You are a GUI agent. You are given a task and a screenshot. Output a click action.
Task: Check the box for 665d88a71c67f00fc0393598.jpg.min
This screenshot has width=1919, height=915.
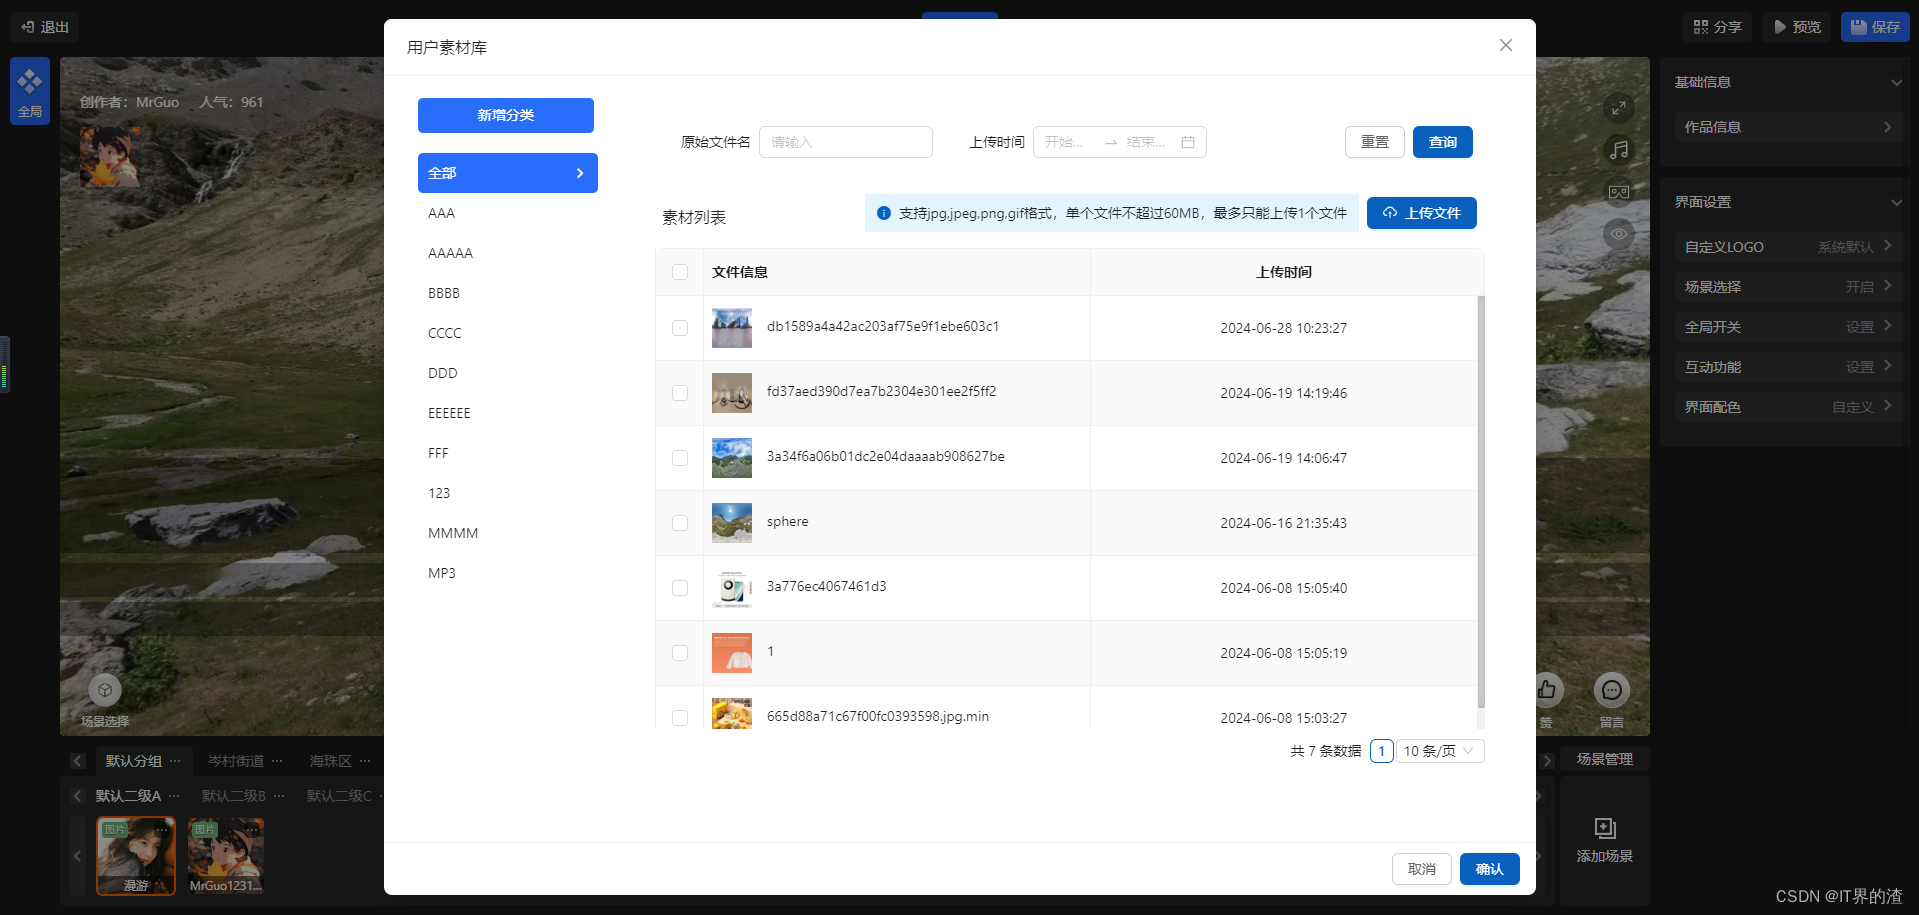coord(680,718)
